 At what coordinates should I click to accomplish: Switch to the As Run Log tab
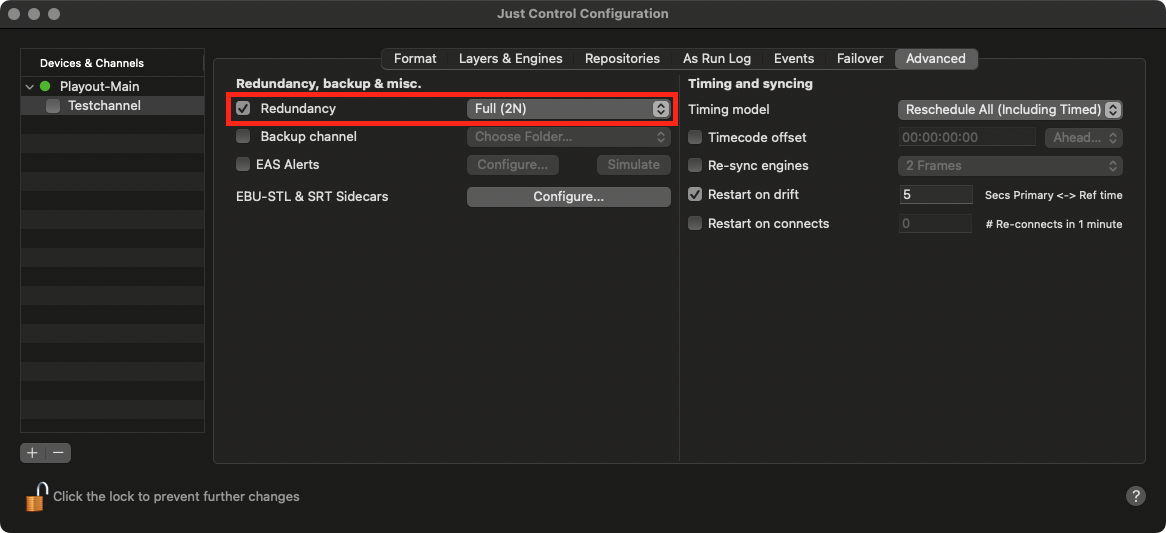tap(717, 59)
